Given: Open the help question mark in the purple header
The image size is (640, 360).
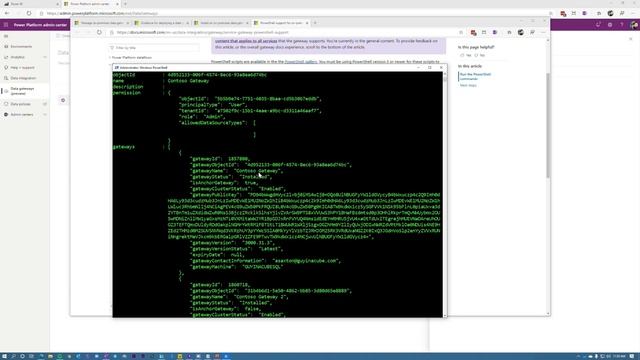Looking at the screenshot, I should click(x=622, y=25).
